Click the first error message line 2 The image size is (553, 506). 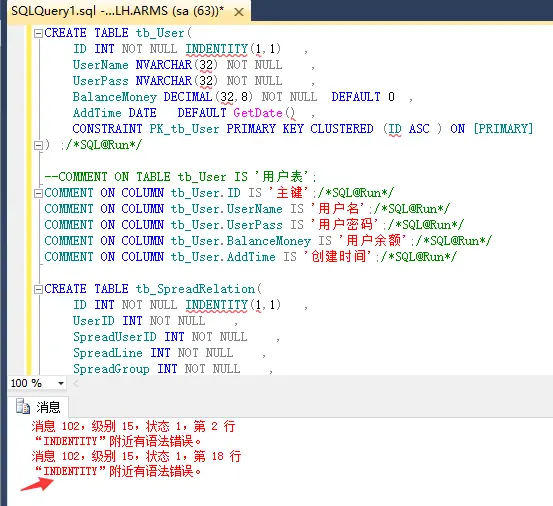(133, 426)
